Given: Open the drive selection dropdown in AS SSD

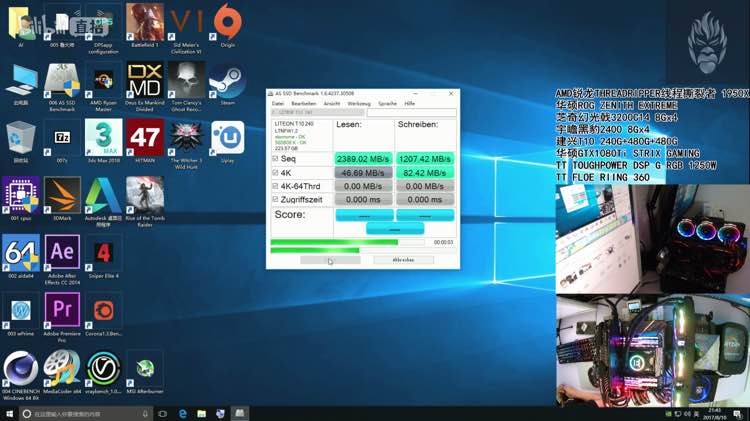Looking at the screenshot, I should point(318,113).
